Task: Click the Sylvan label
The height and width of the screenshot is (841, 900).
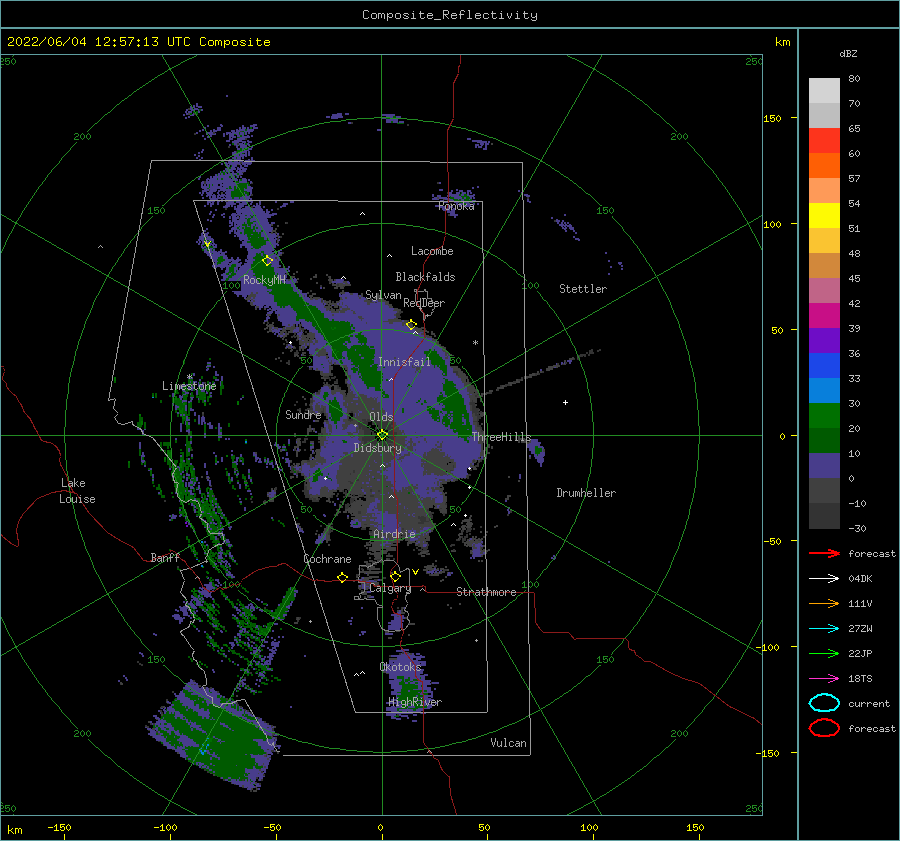Action: (x=383, y=295)
